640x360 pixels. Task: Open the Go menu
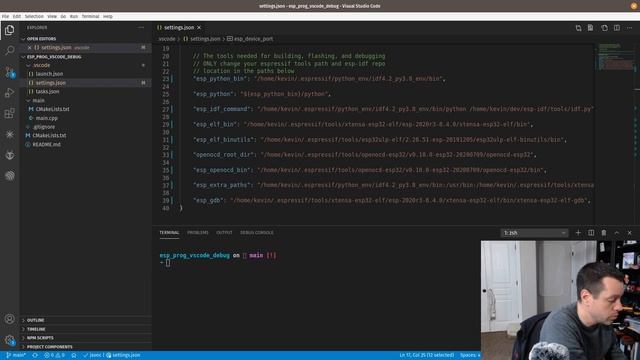[x=63, y=16]
